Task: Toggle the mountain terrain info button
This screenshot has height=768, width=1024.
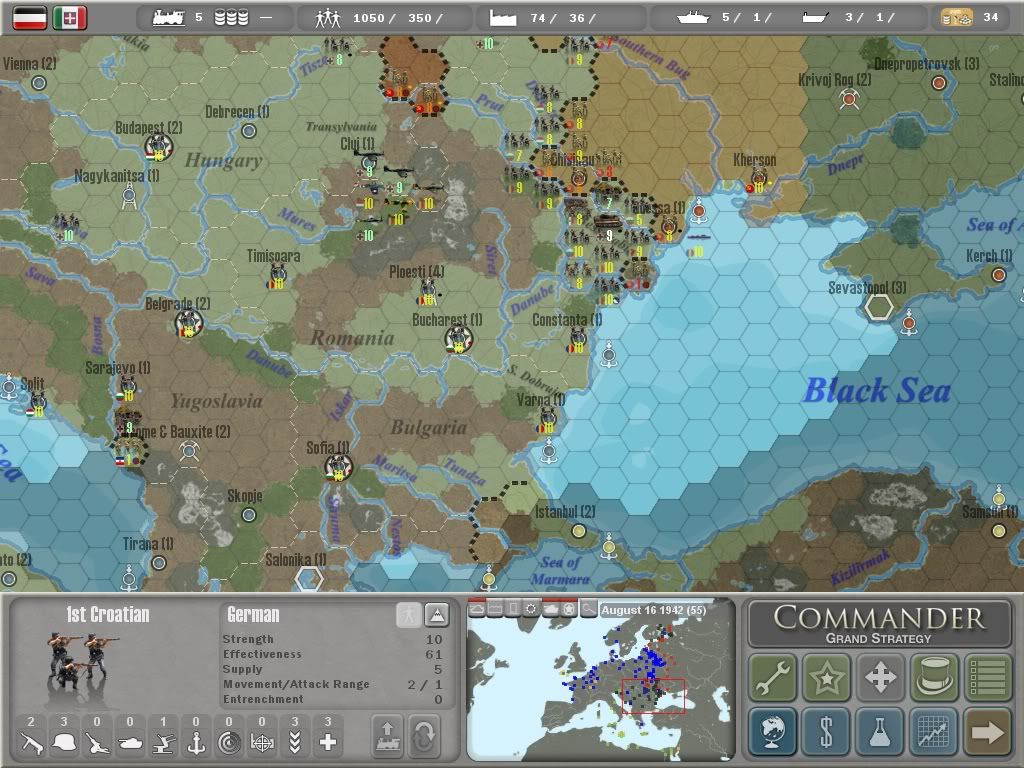Action: click(x=436, y=615)
